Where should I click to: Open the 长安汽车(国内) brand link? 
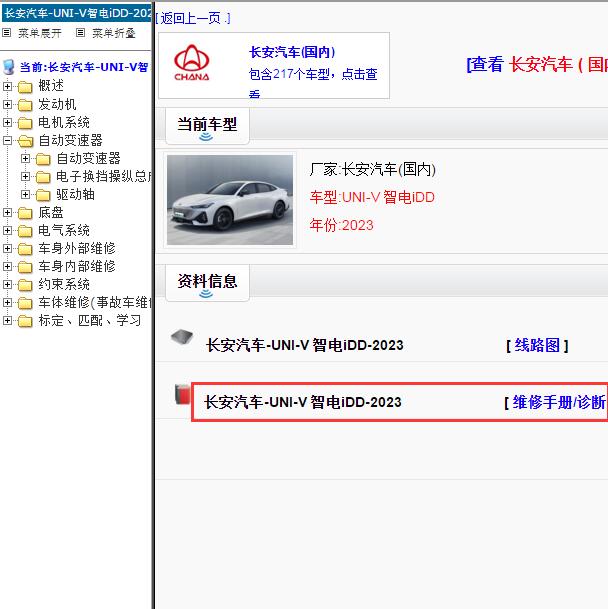click(292, 52)
